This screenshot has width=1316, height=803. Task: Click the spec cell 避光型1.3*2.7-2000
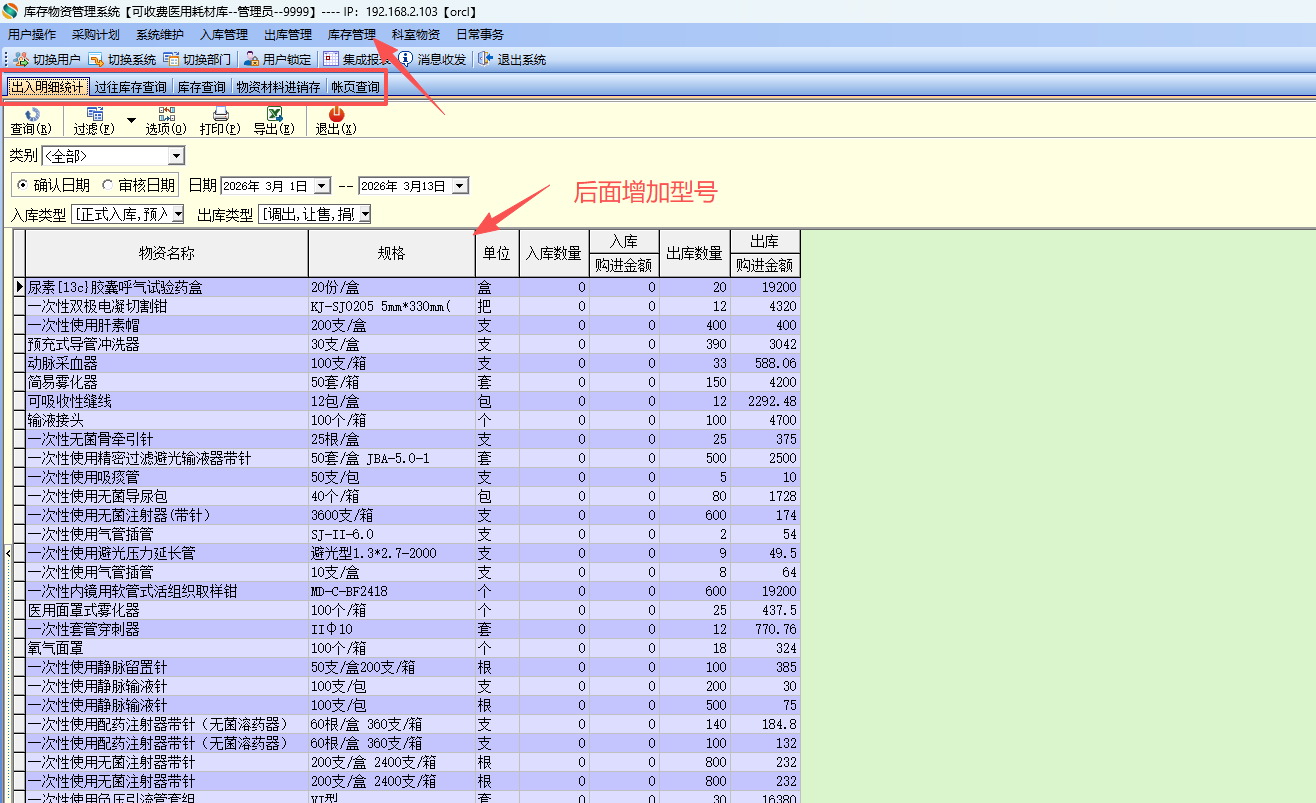(391, 553)
